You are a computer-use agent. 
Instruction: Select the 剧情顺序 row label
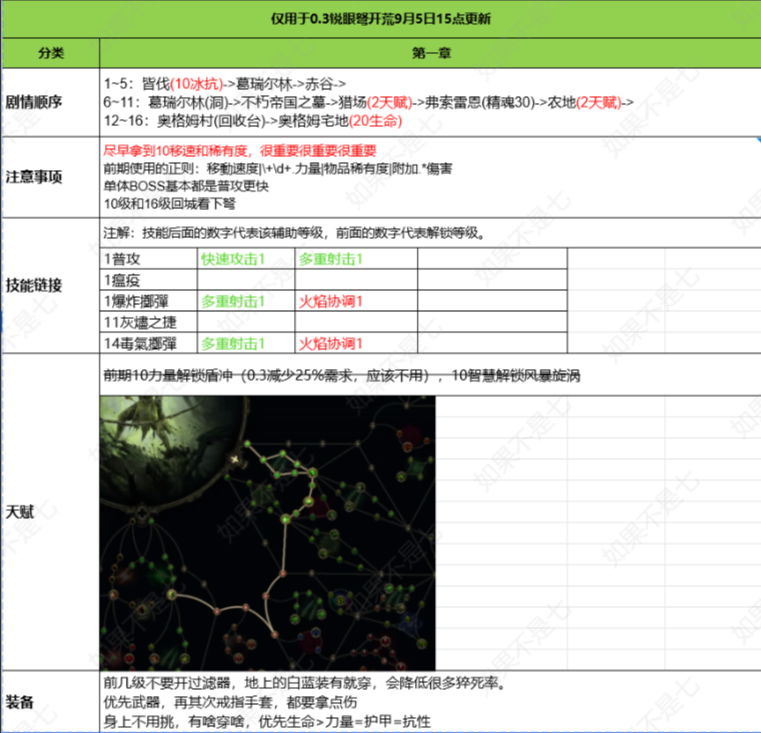pyautogui.click(x=50, y=102)
